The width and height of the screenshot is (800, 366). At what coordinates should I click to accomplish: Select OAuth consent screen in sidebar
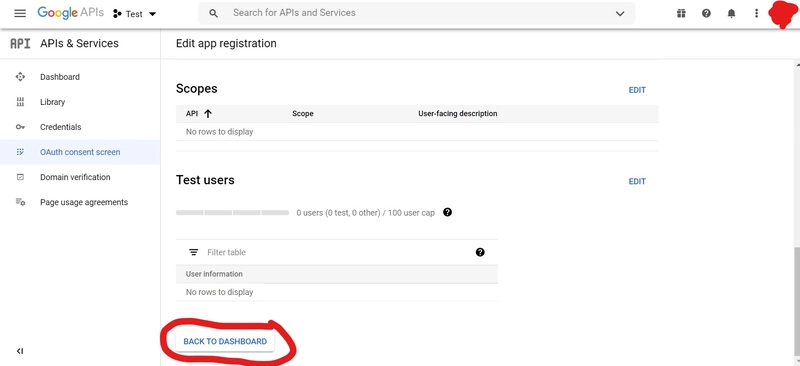[x=80, y=152]
